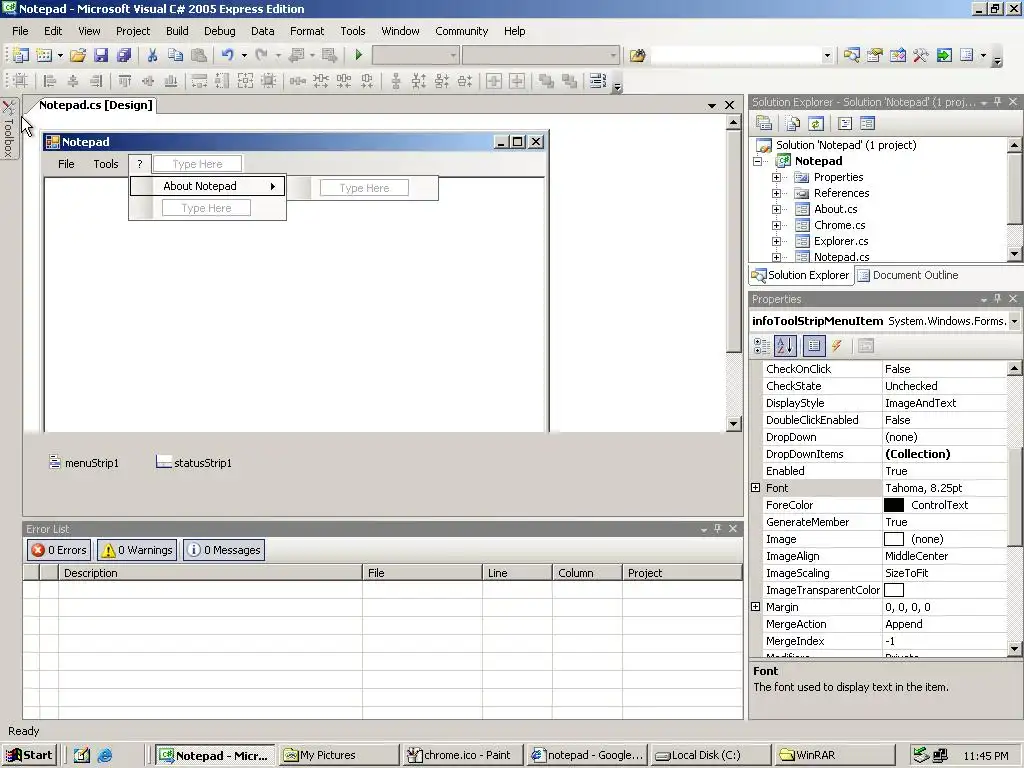Open the active documents list dropdown arrow
Image resolution: width=1024 pixels, height=768 pixels.
pyautogui.click(x=712, y=105)
